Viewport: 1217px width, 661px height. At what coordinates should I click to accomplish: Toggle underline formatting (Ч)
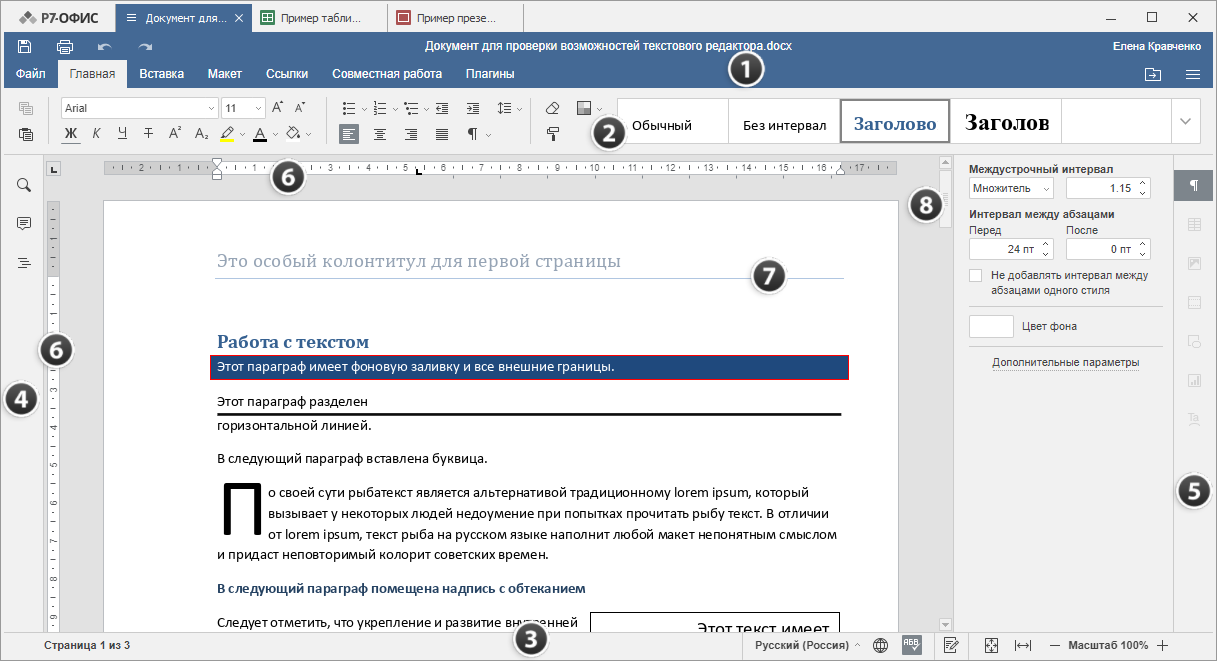pos(122,133)
